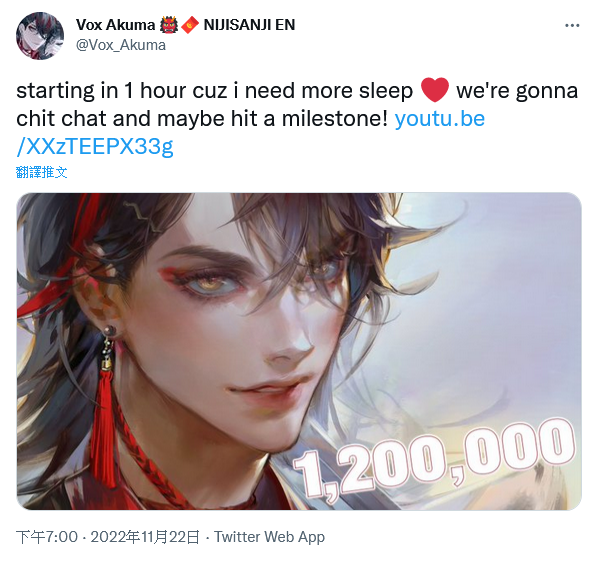The image size is (598, 563).
Task: Click the 下午7:00 timestamp
Action: pyautogui.click(x=47, y=537)
